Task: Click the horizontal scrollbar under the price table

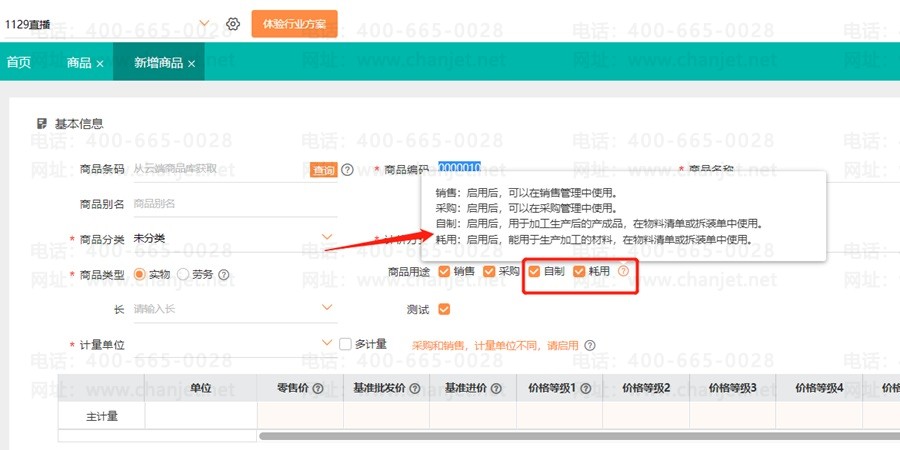Action: 580,436
